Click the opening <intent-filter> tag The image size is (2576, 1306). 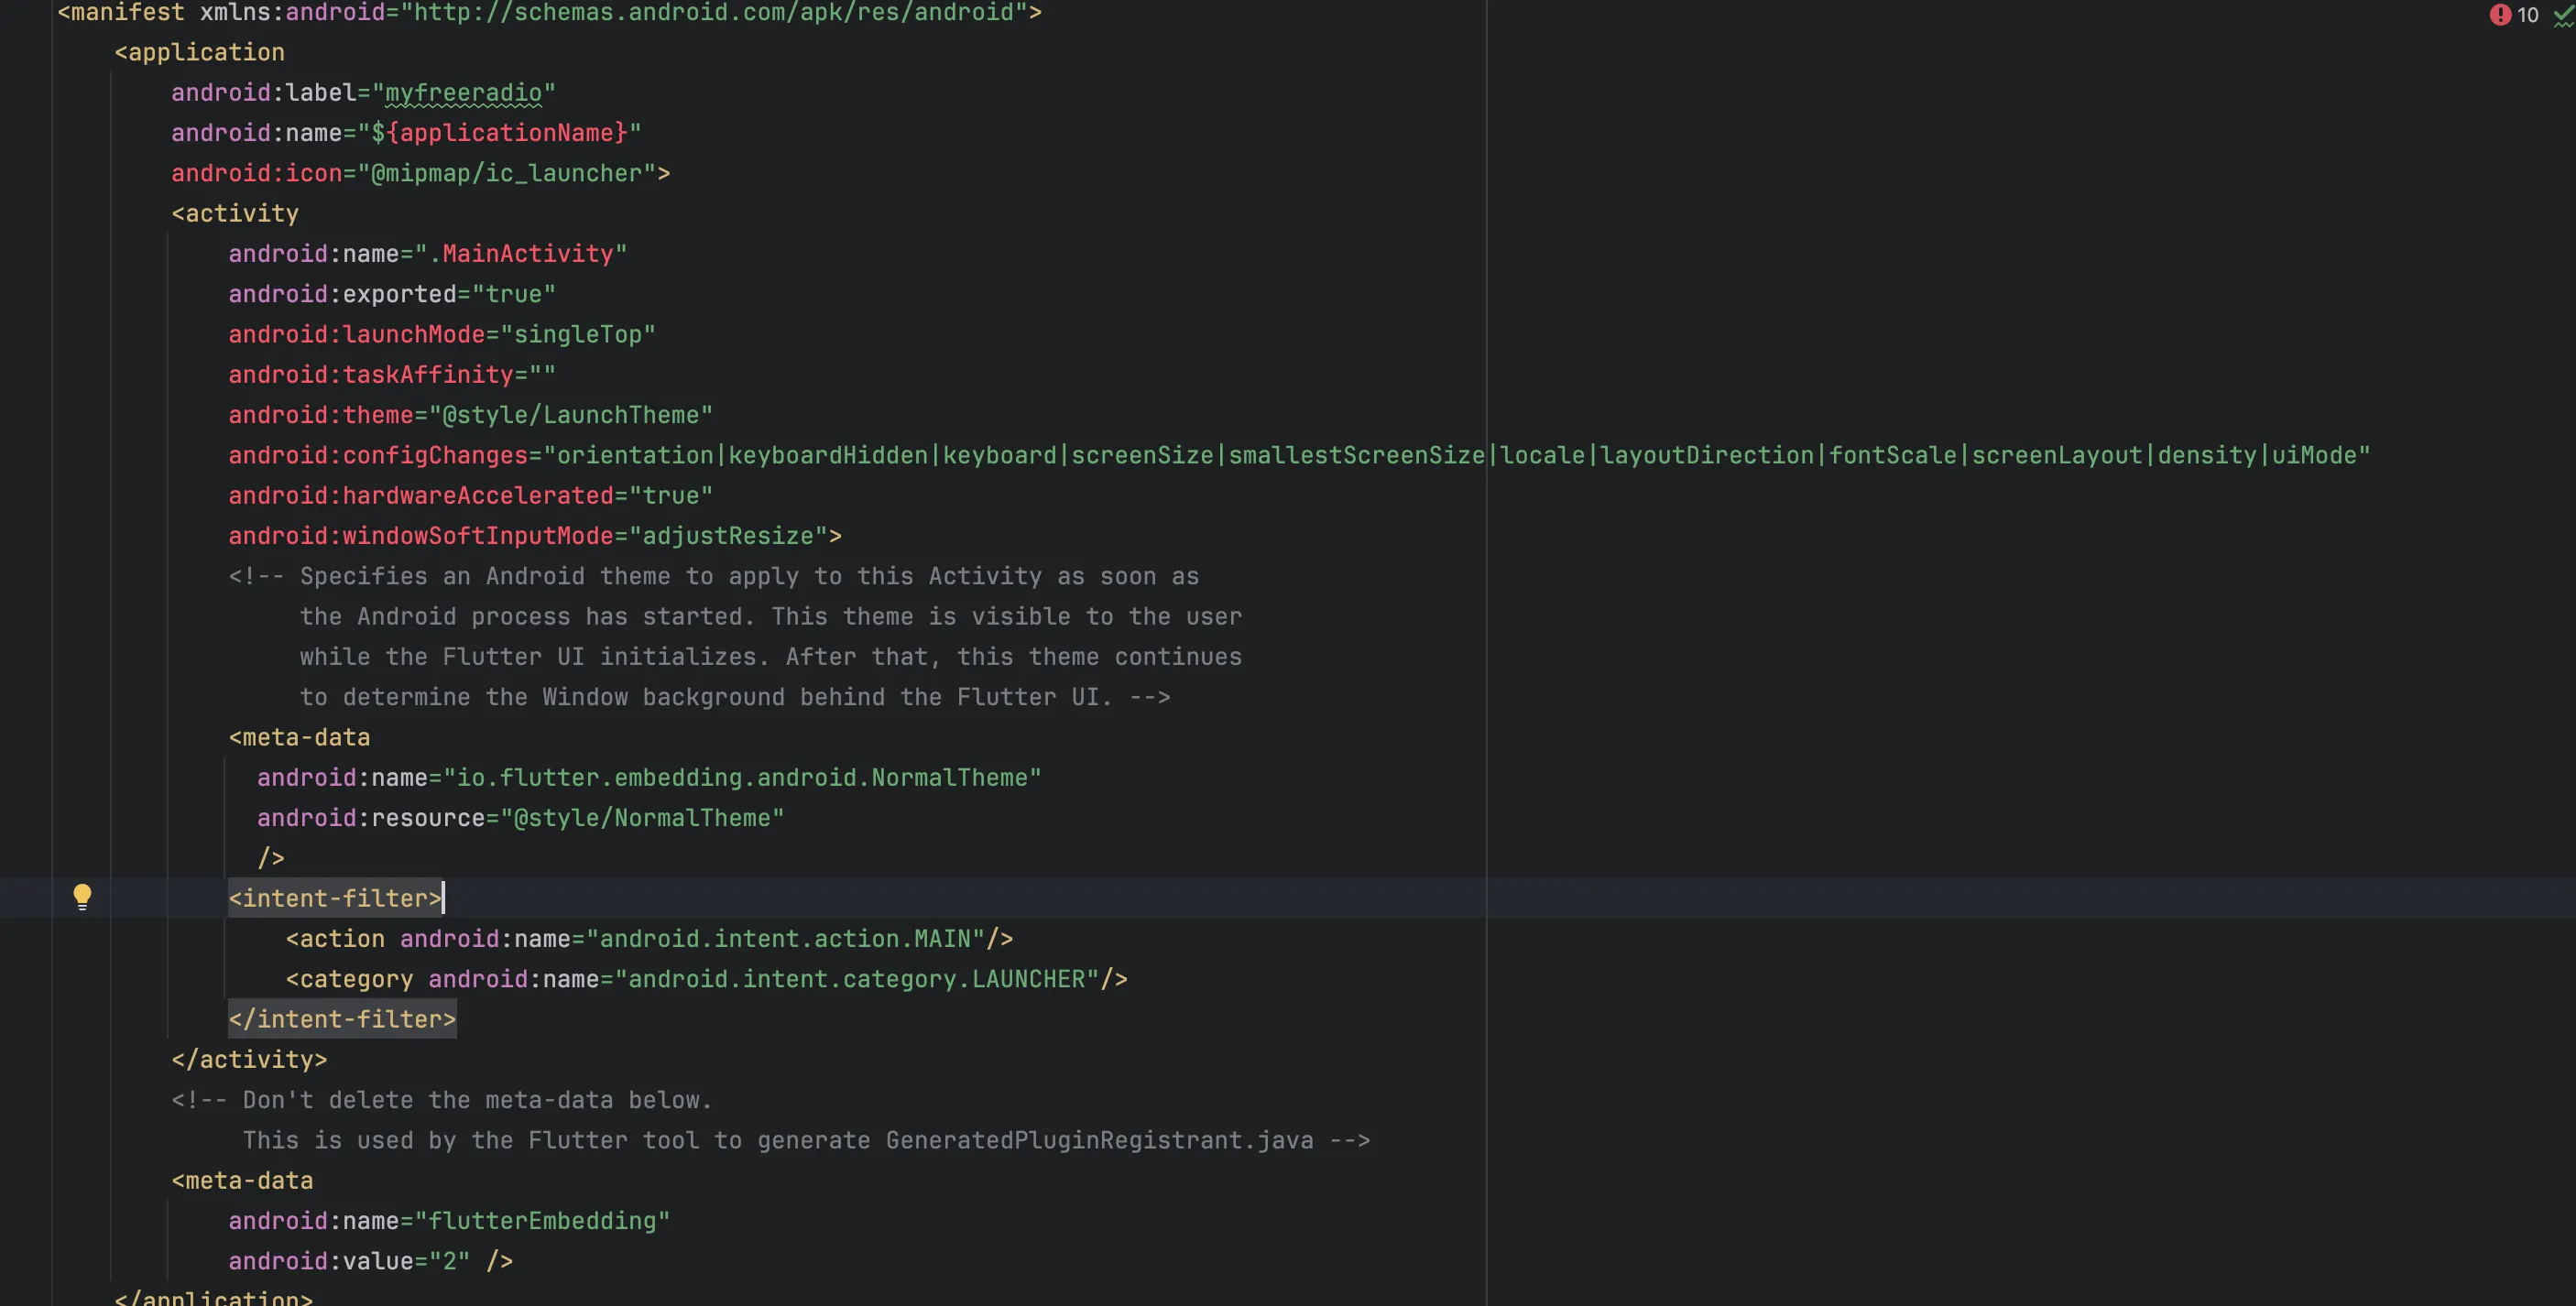[335, 898]
